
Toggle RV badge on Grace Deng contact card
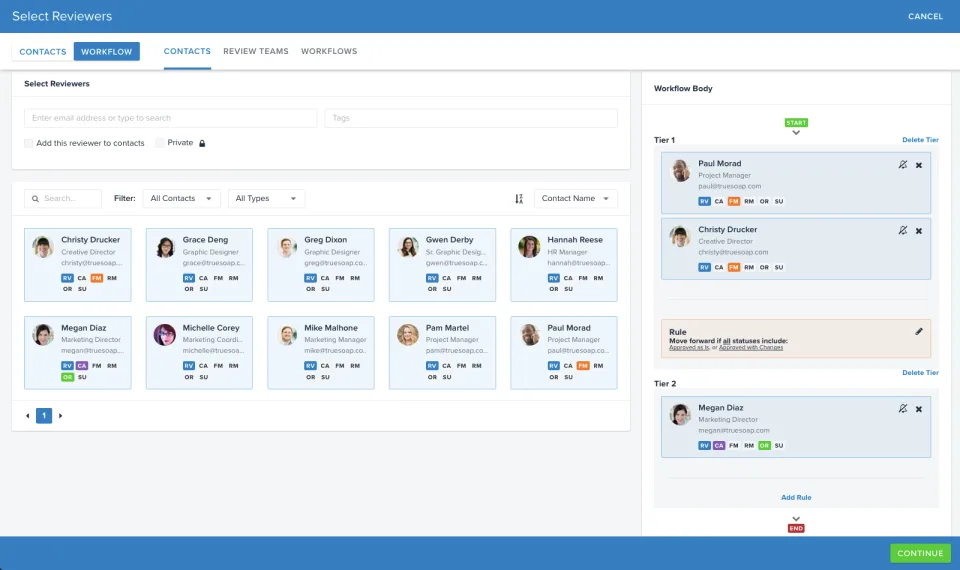point(189,278)
